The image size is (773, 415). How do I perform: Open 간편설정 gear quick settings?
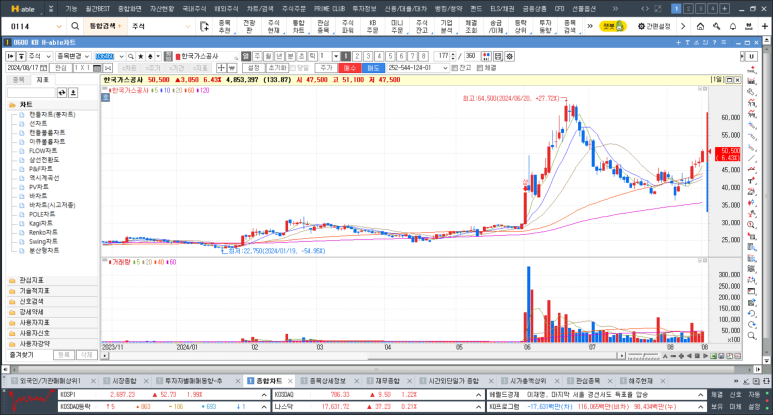point(654,26)
